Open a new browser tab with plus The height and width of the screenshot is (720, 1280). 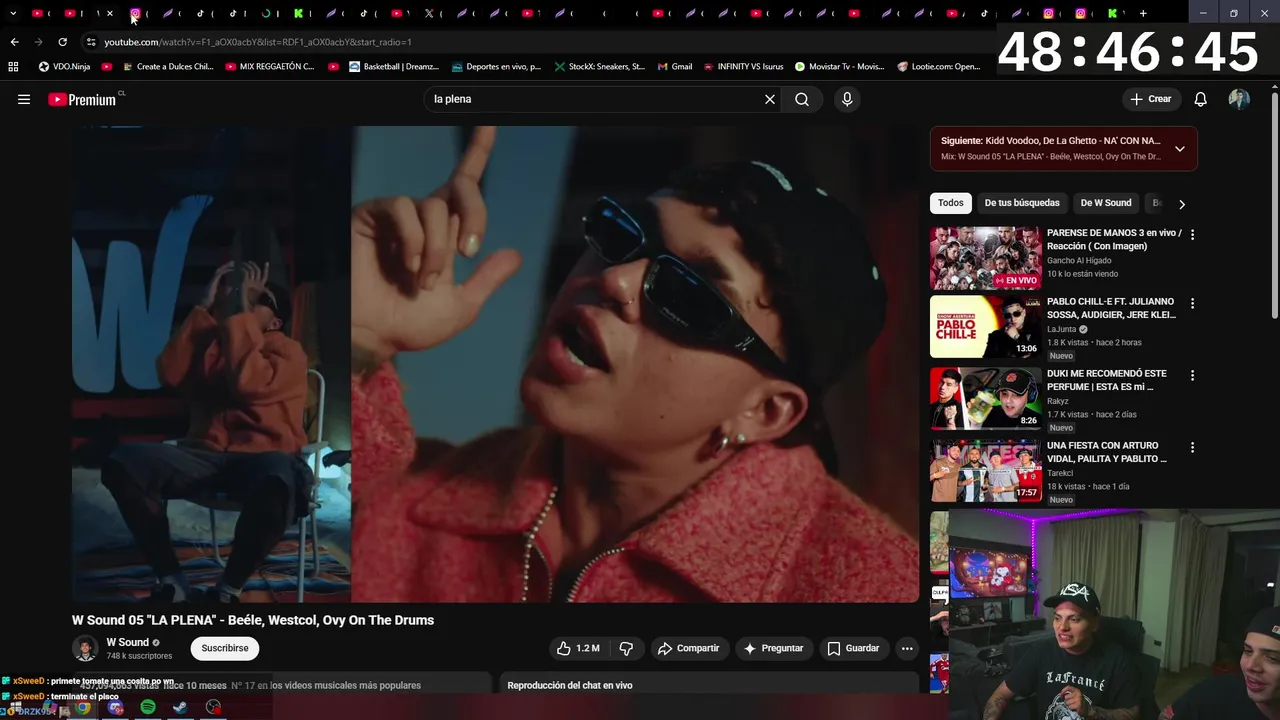coord(1143,13)
